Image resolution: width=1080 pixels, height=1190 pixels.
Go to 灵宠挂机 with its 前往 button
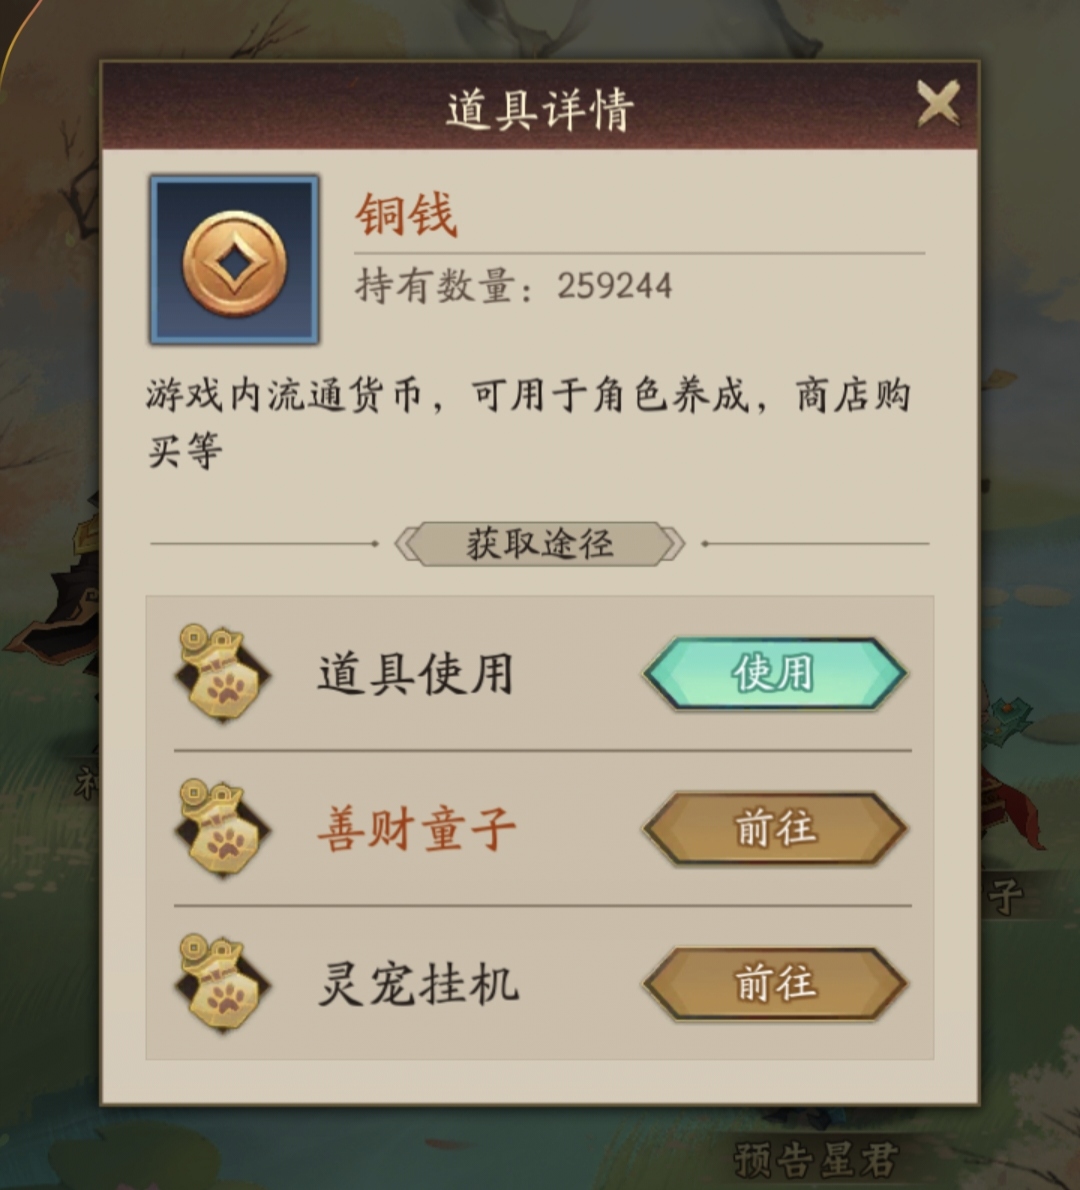click(775, 984)
